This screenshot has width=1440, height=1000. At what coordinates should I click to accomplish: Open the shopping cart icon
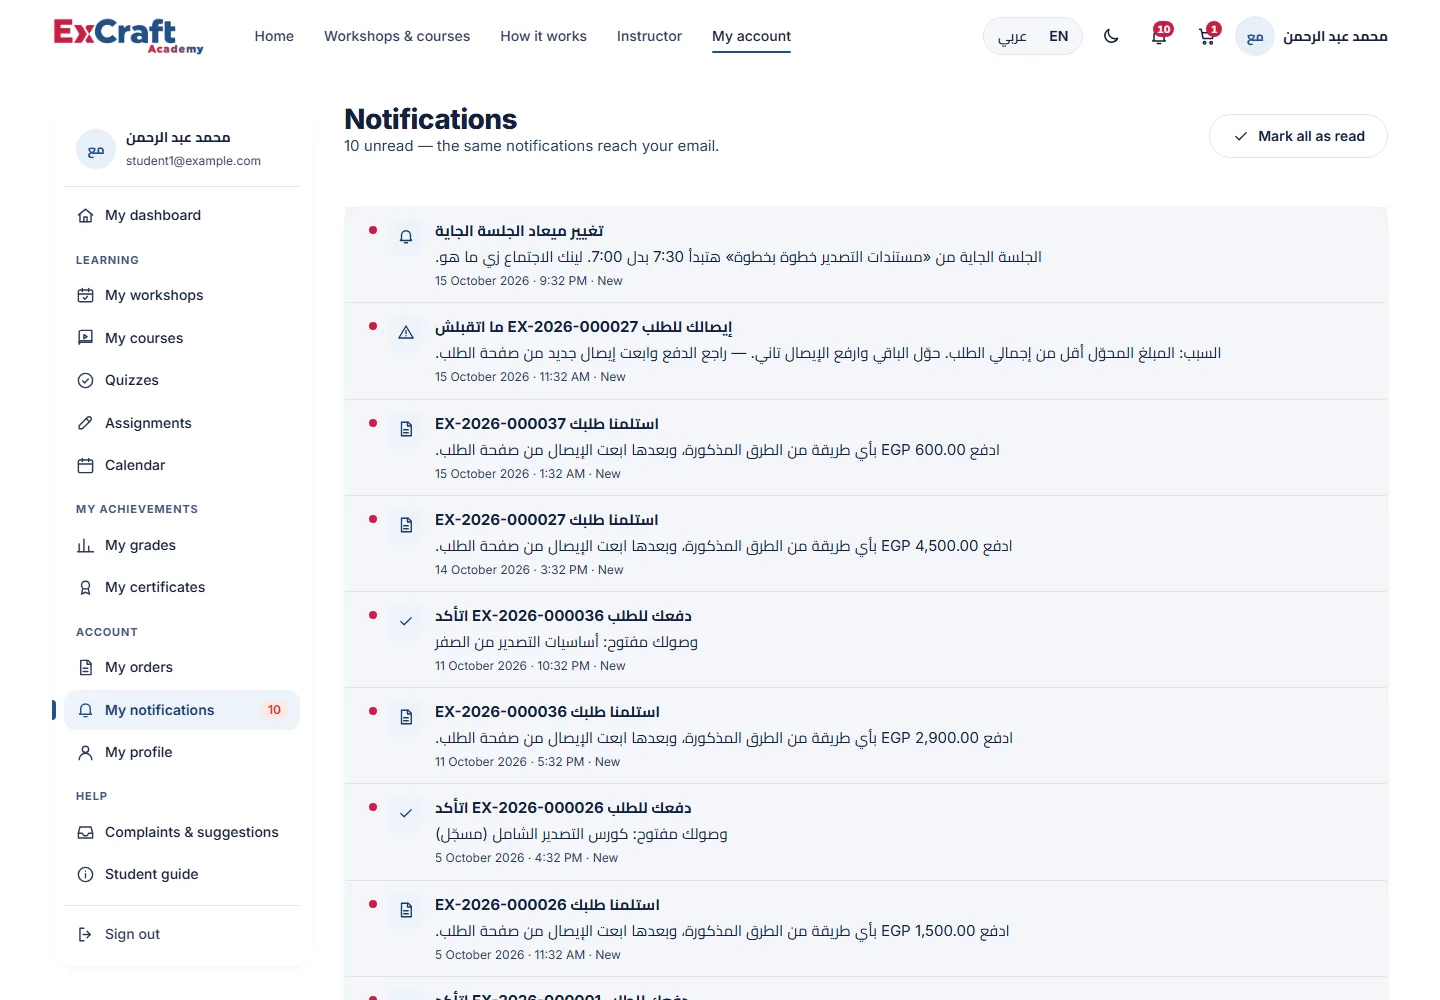click(x=1207, y=37)
